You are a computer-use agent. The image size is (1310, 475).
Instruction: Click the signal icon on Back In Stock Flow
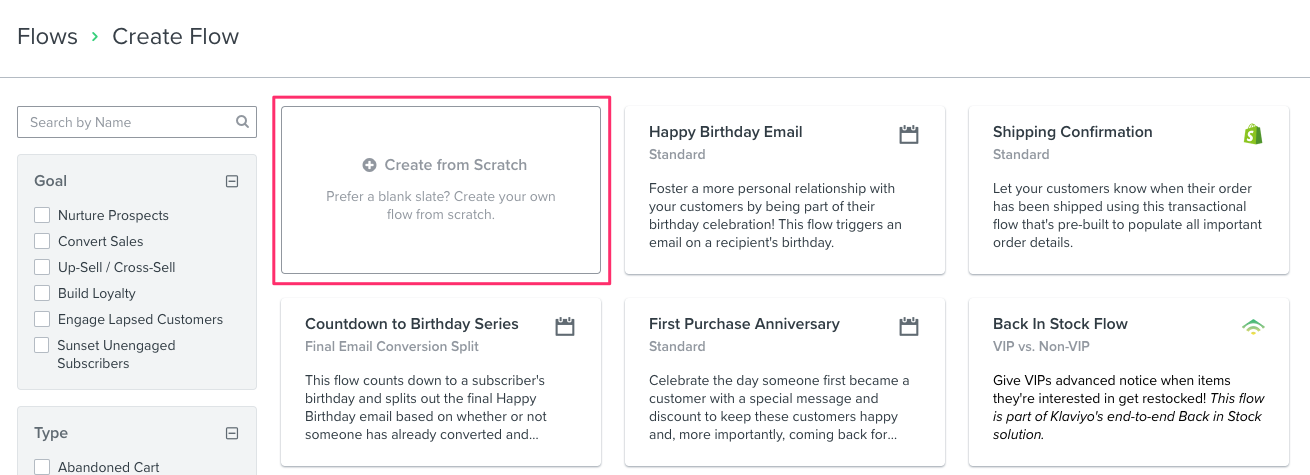tap(1252, 326)
